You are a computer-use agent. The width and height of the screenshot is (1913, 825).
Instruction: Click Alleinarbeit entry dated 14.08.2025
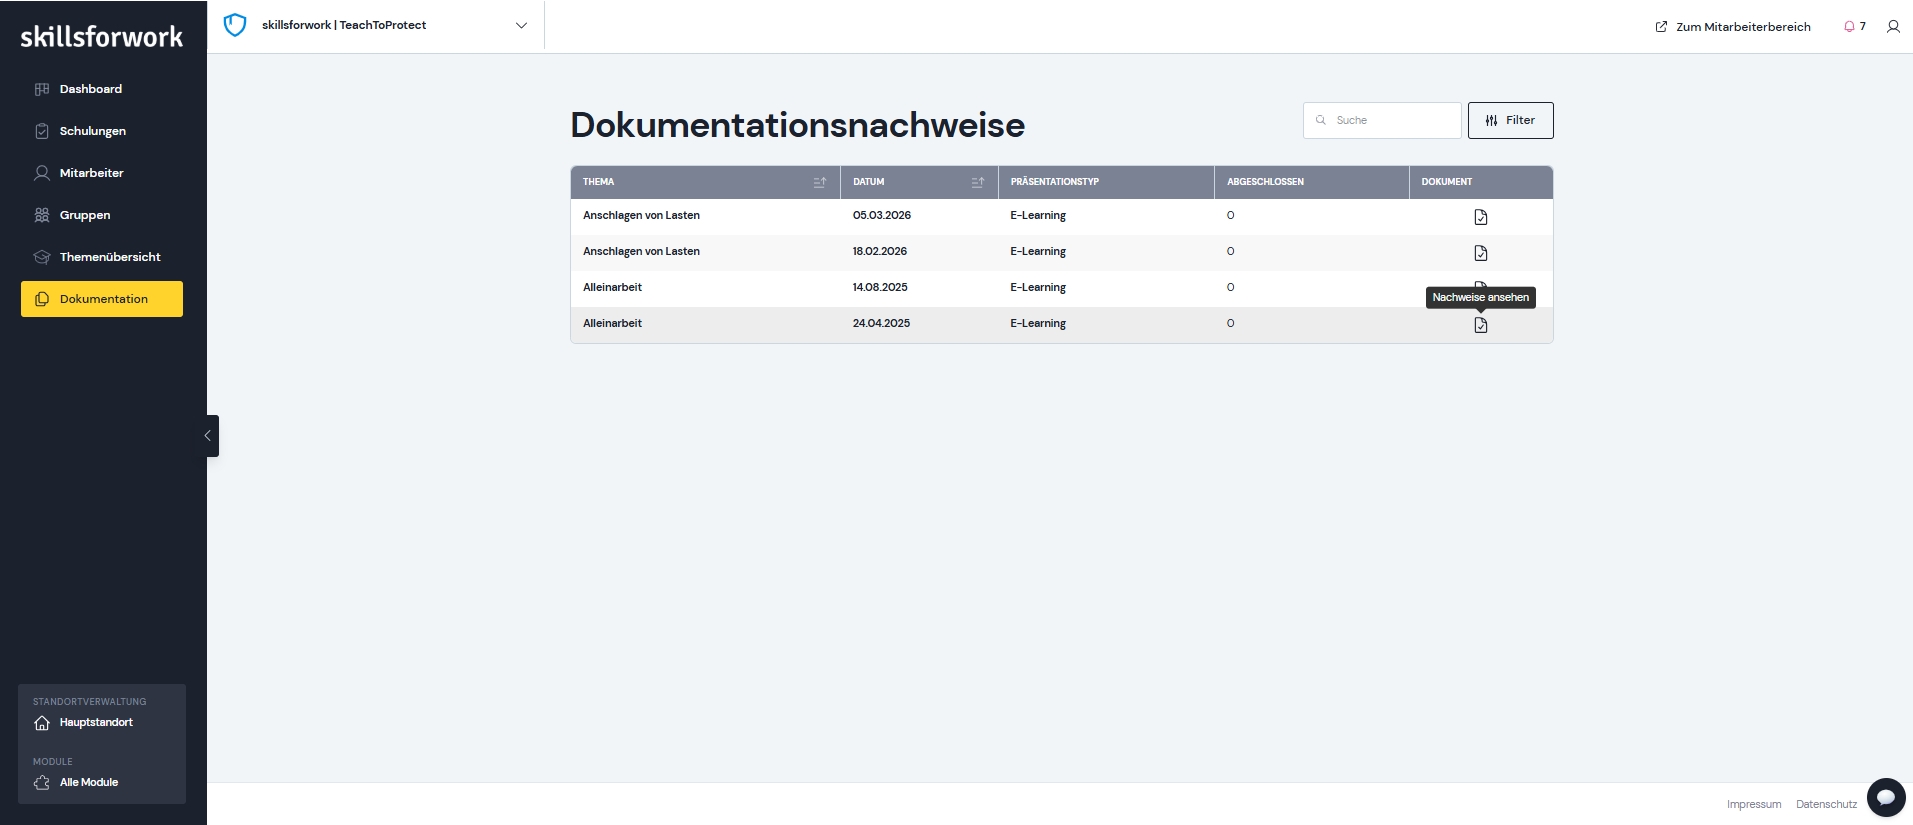click(612, 287)
